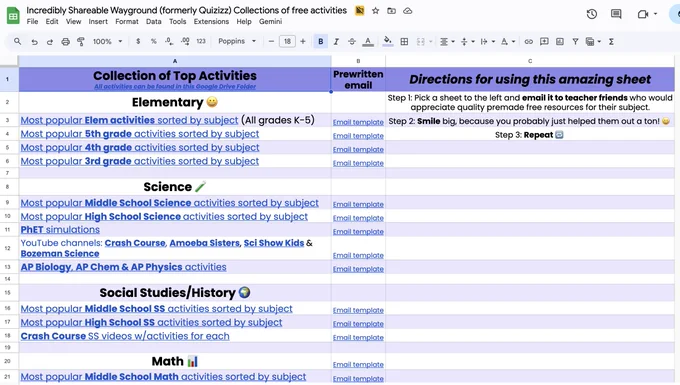The image size is (680, 385).
Task: Move document to folder icon
Action: 392,11
